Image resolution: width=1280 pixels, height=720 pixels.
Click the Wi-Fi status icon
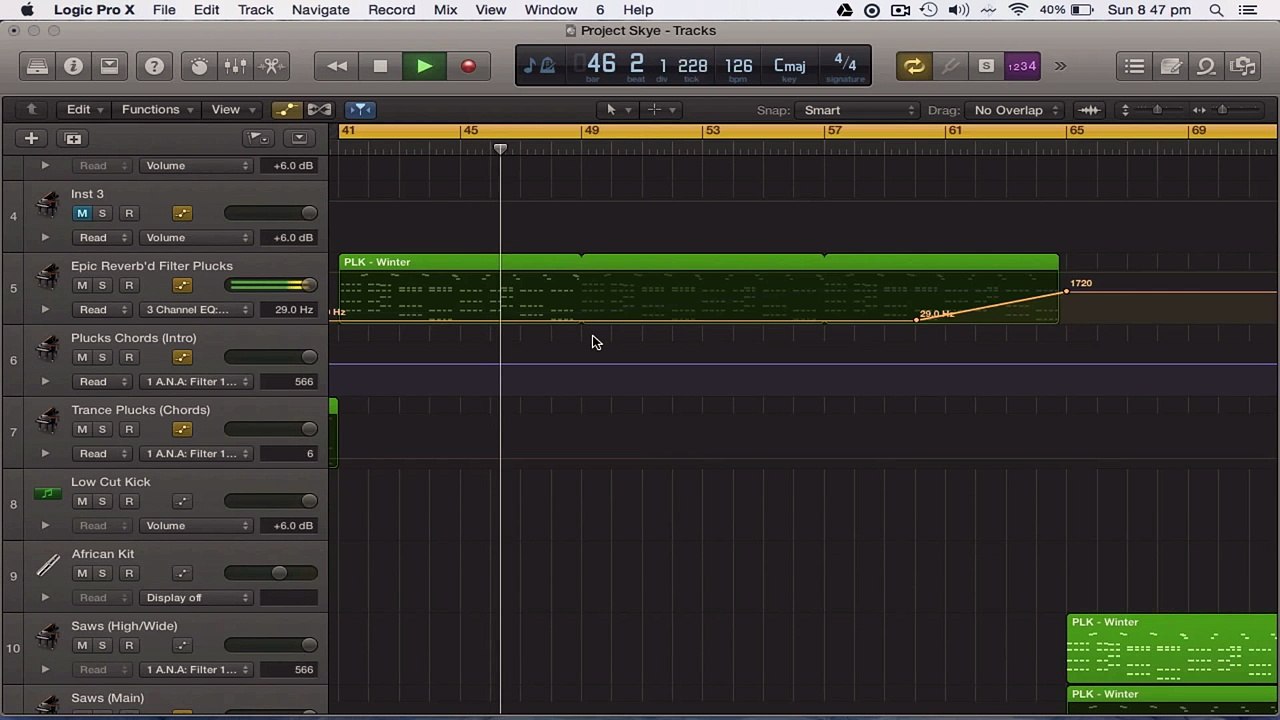(1018, 10)
